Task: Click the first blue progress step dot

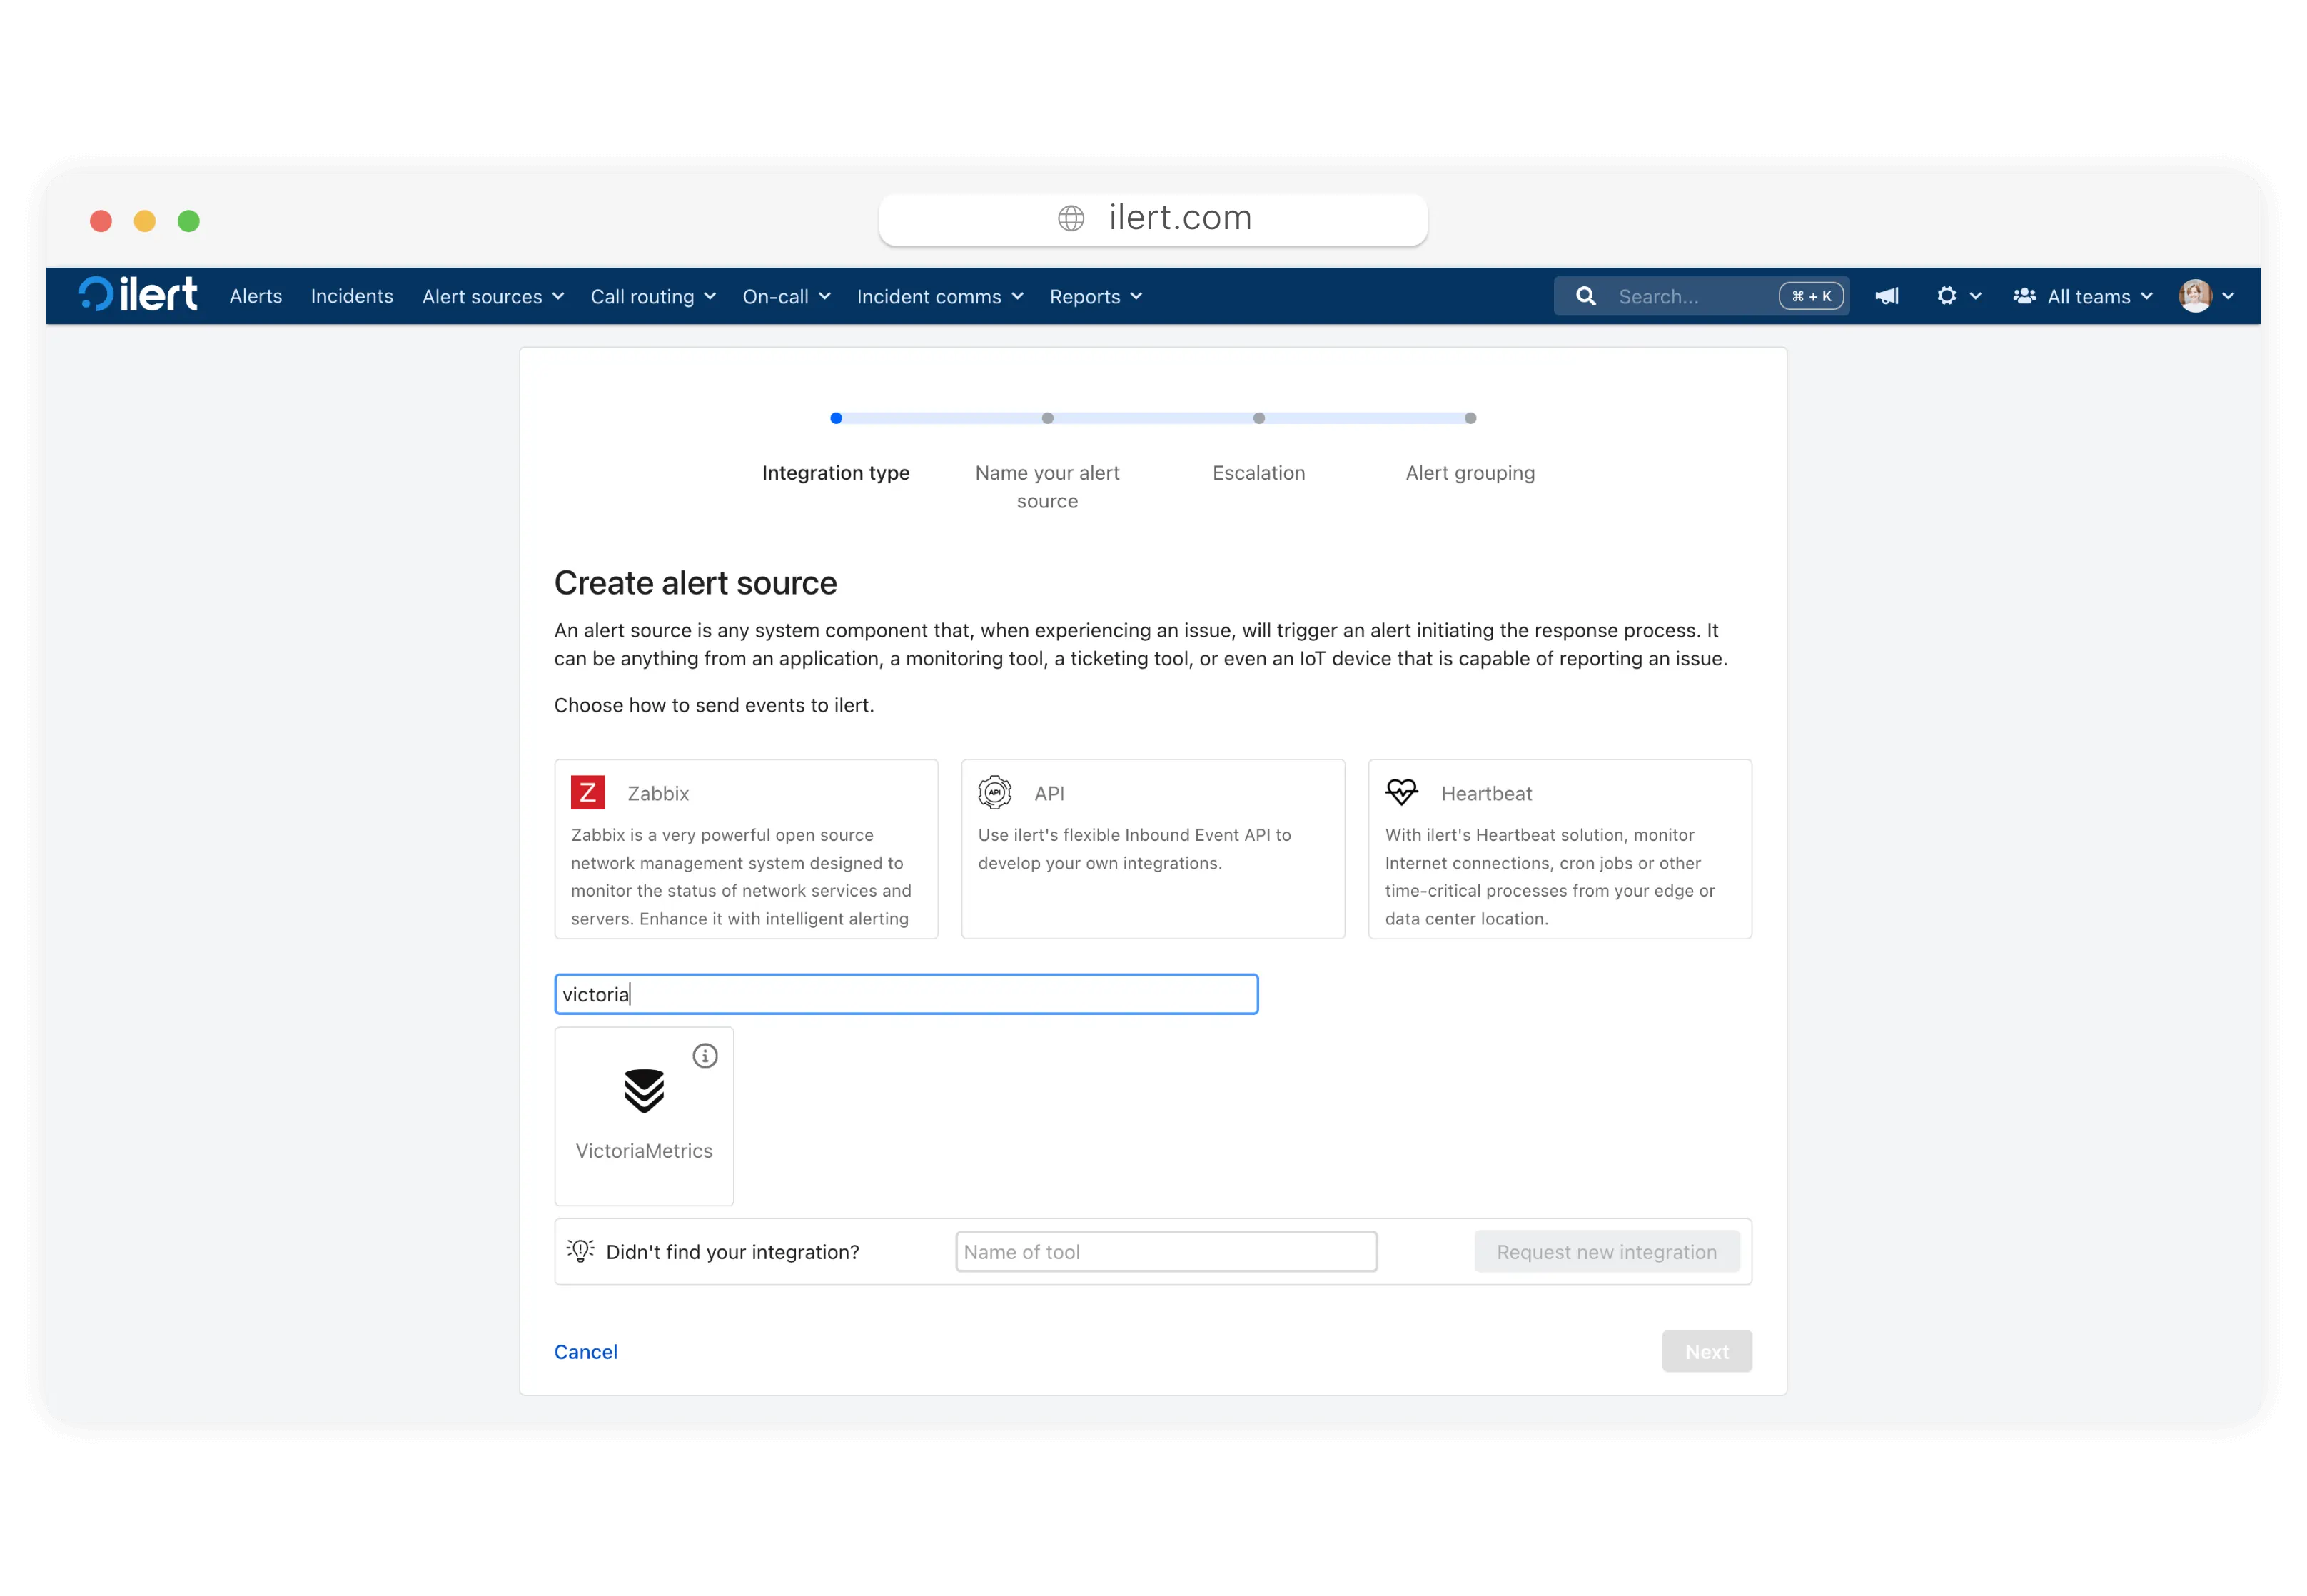Action: tap(836, 418)
